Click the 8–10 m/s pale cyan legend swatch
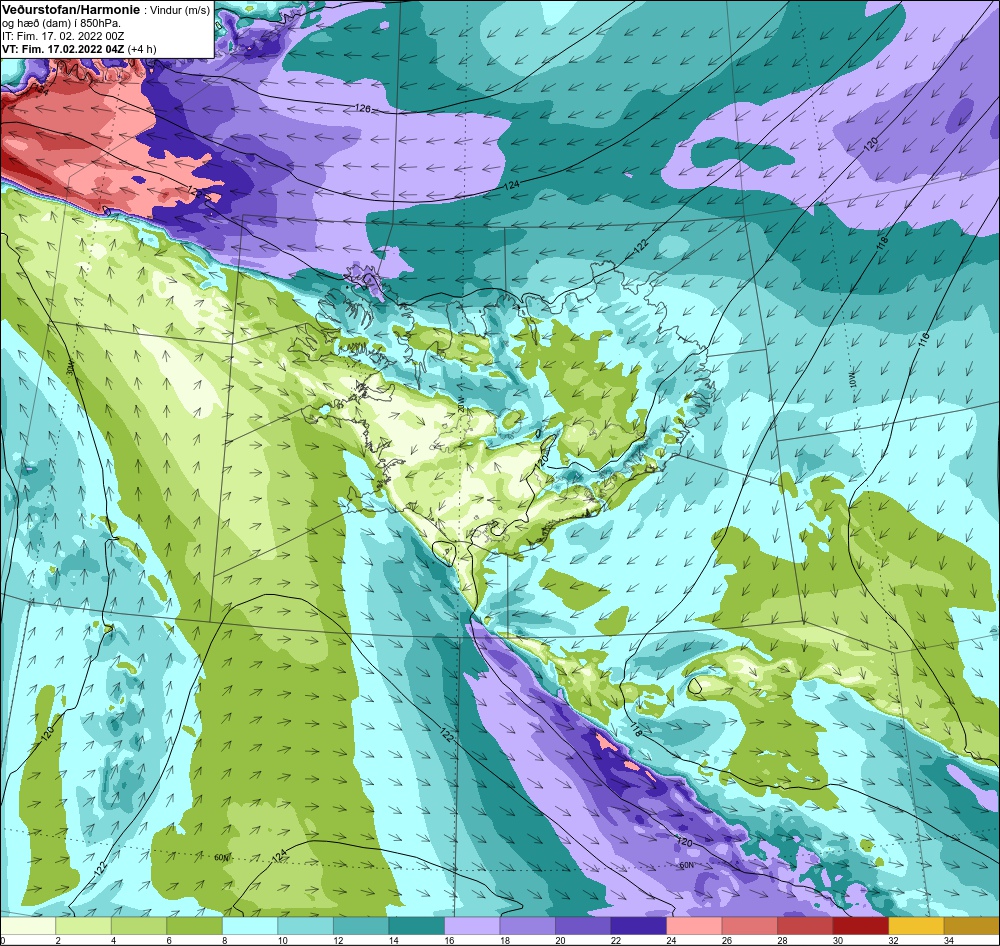The image size is (1000, 946). (250, 926)
